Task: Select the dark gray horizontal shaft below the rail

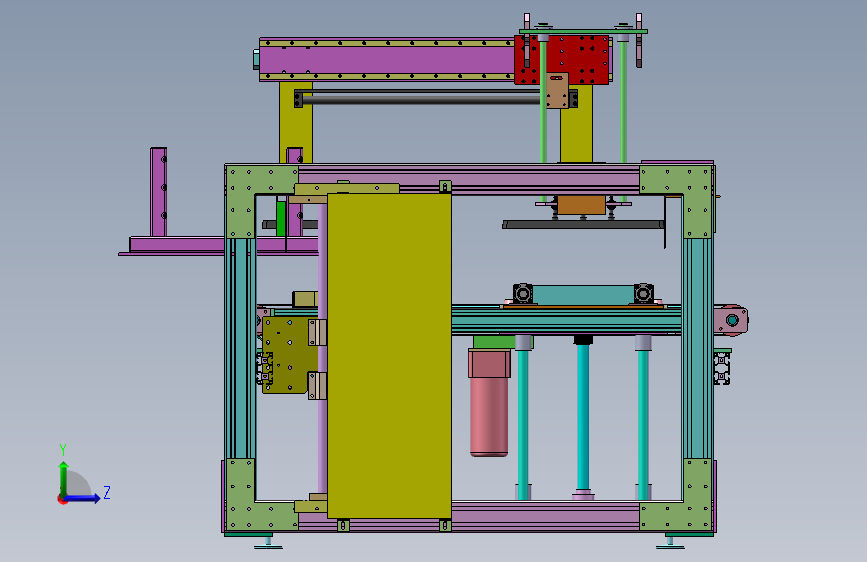Action: point(420,100)
